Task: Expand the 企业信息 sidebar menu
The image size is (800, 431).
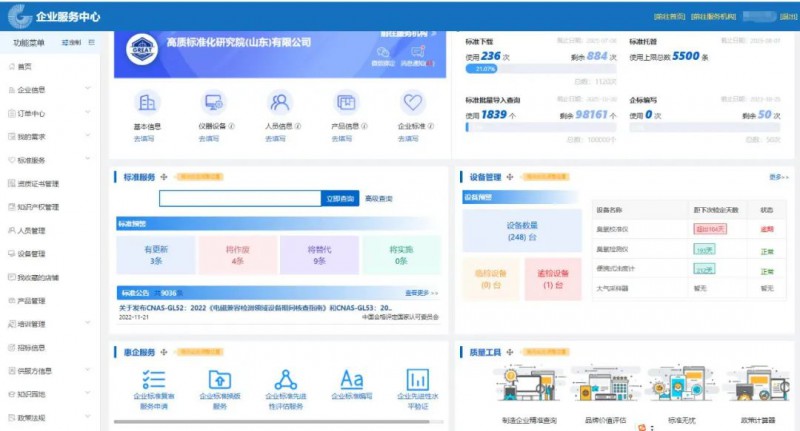Action: [x=50, y=90]
